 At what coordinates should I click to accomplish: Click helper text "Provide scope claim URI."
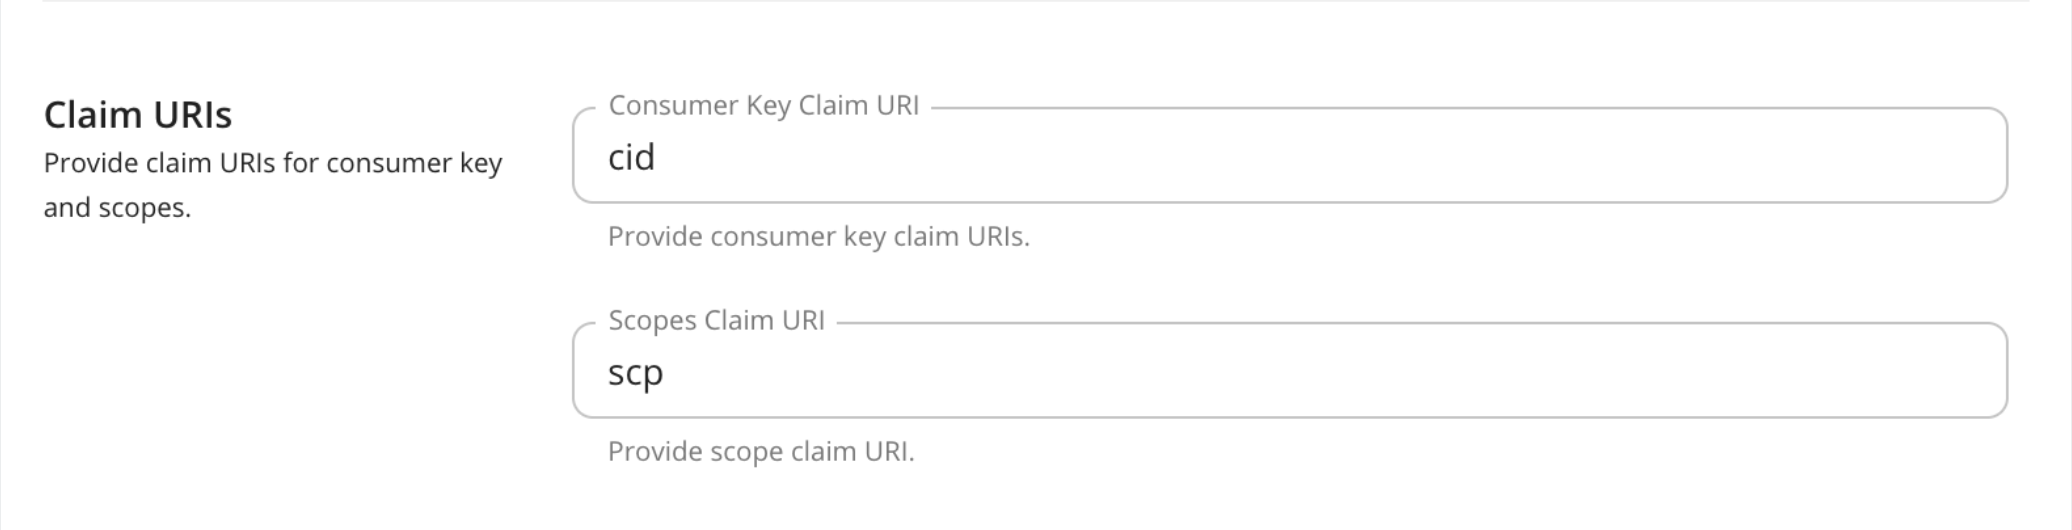coord(761,452)
